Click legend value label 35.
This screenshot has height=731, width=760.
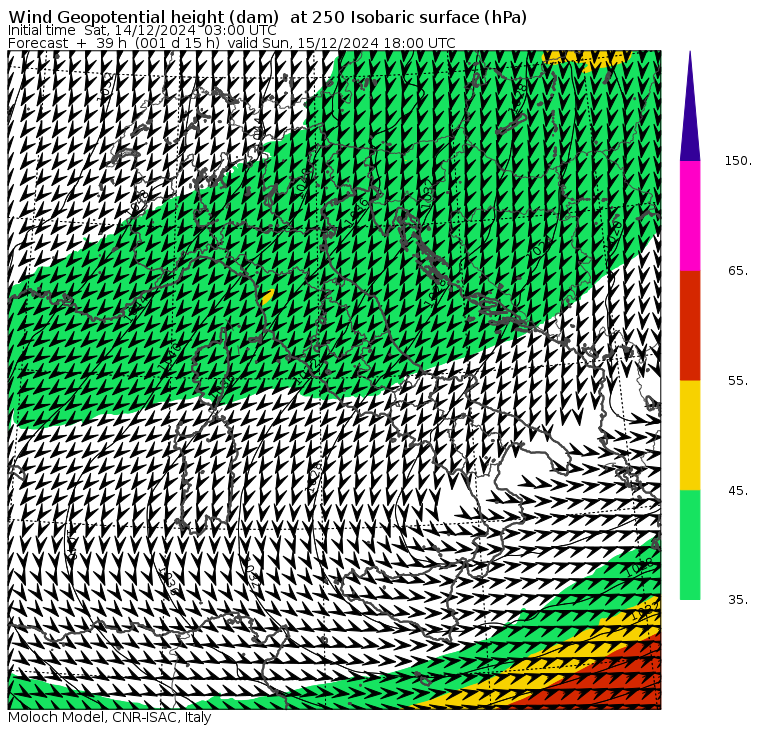tap(738, 600)
